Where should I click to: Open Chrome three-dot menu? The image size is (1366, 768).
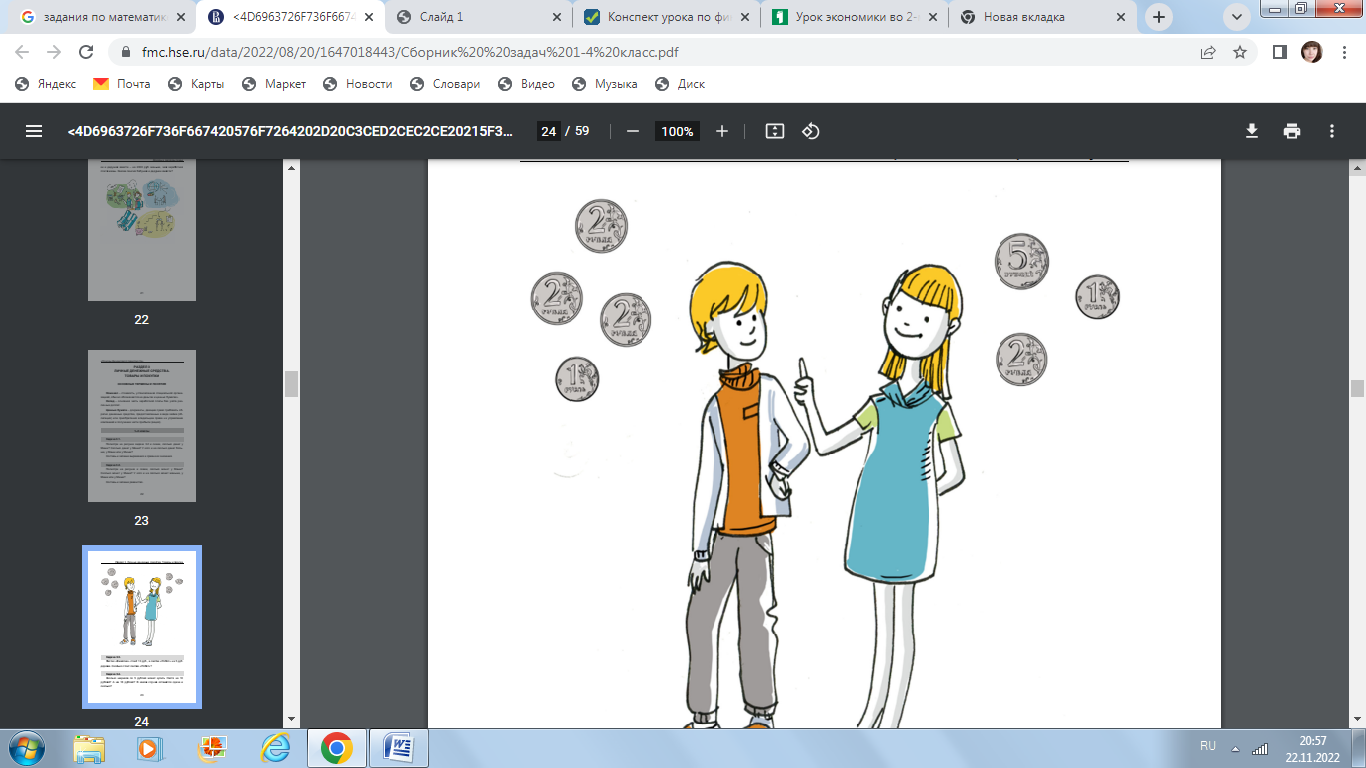click(1343, 52)
